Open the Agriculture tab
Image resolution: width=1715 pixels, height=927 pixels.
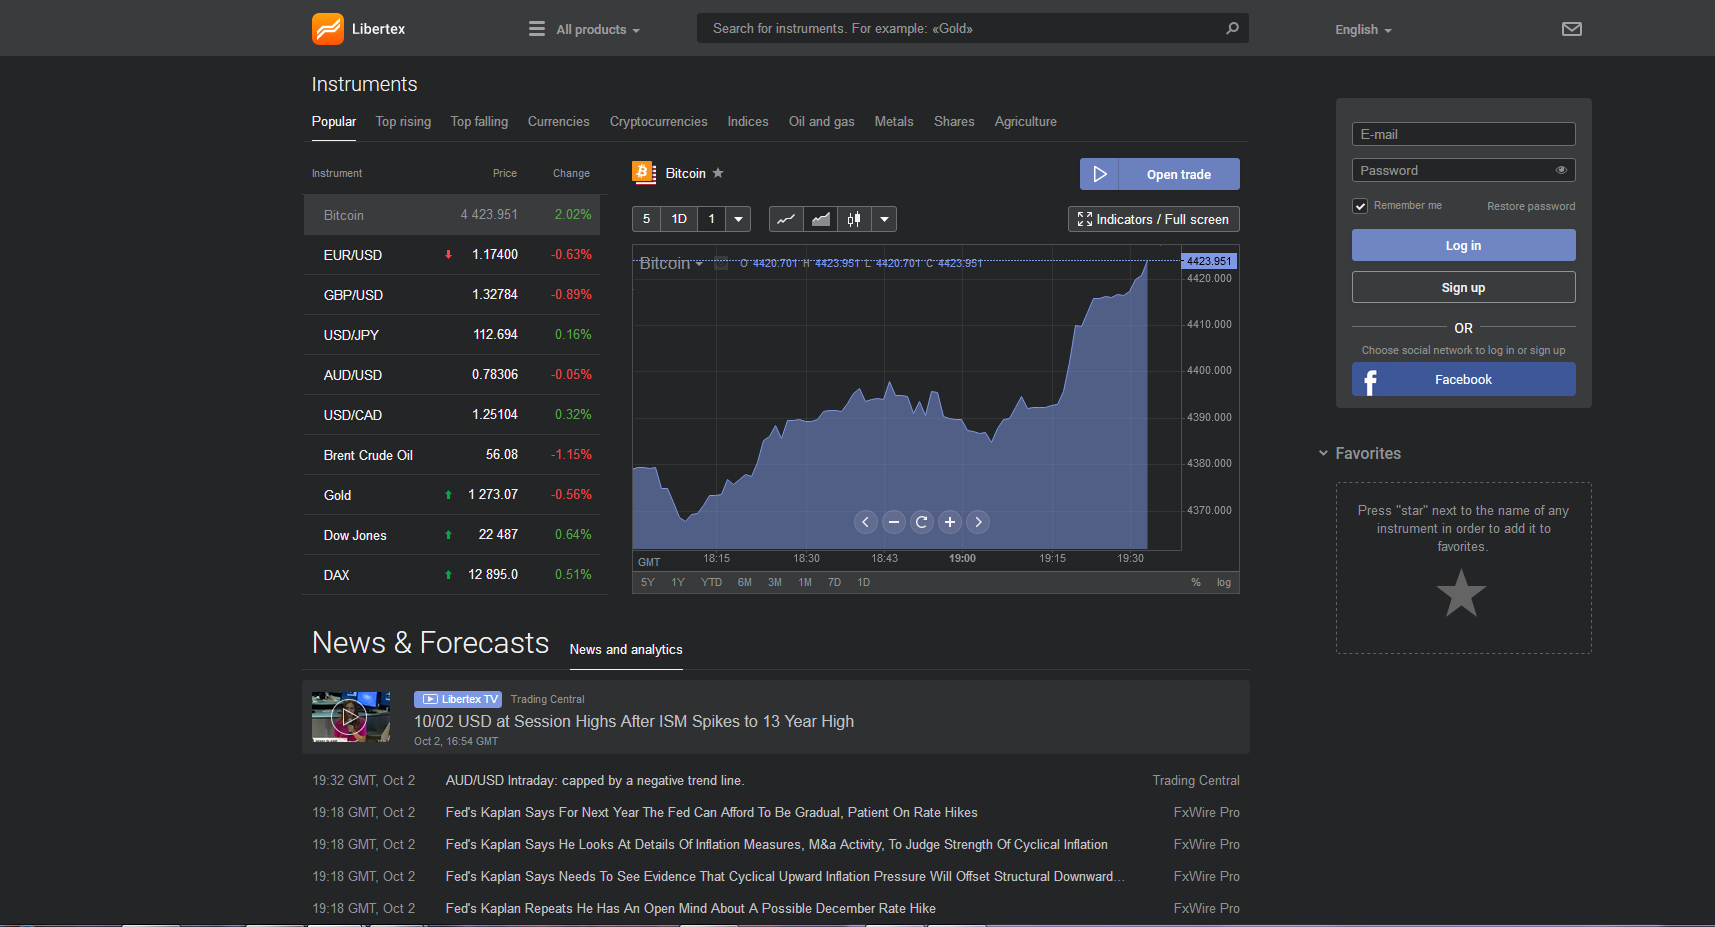pos(1025,121)
